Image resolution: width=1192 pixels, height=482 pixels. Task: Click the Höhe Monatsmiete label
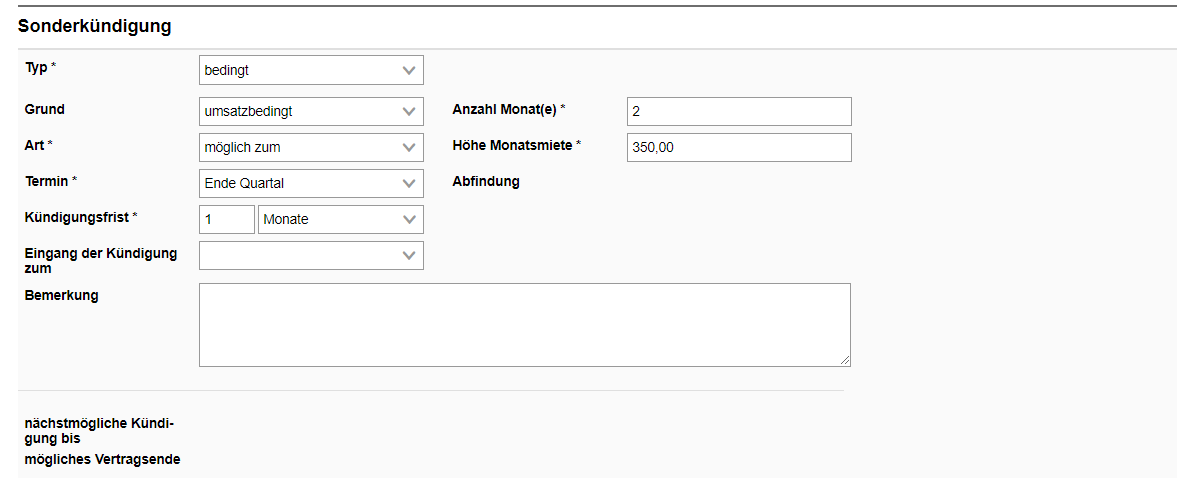512,145
